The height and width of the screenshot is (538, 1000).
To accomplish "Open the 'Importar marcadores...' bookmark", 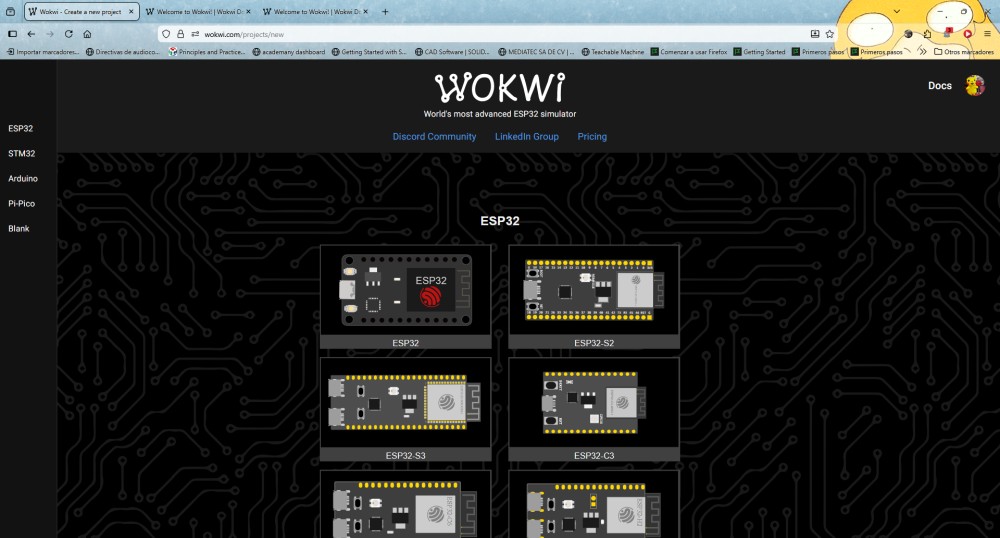I will (43, 52).
